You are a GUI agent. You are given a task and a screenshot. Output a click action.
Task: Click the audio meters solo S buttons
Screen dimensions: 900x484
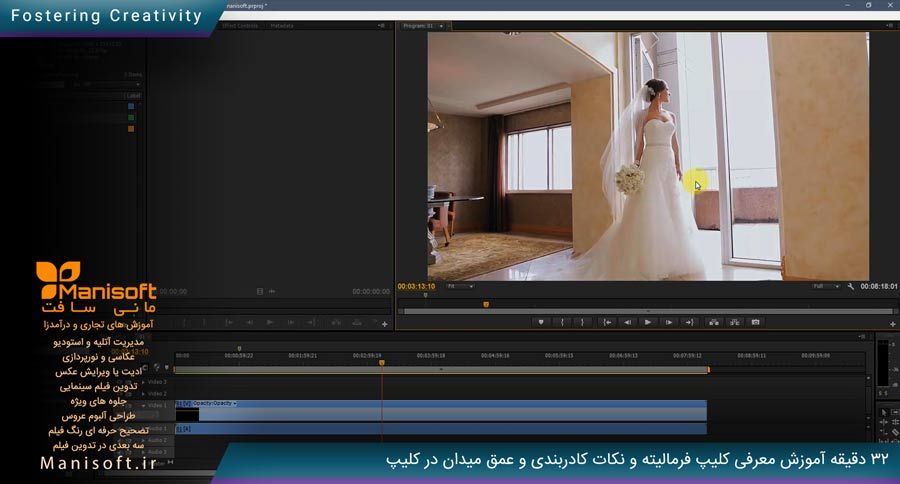[883, 393]
